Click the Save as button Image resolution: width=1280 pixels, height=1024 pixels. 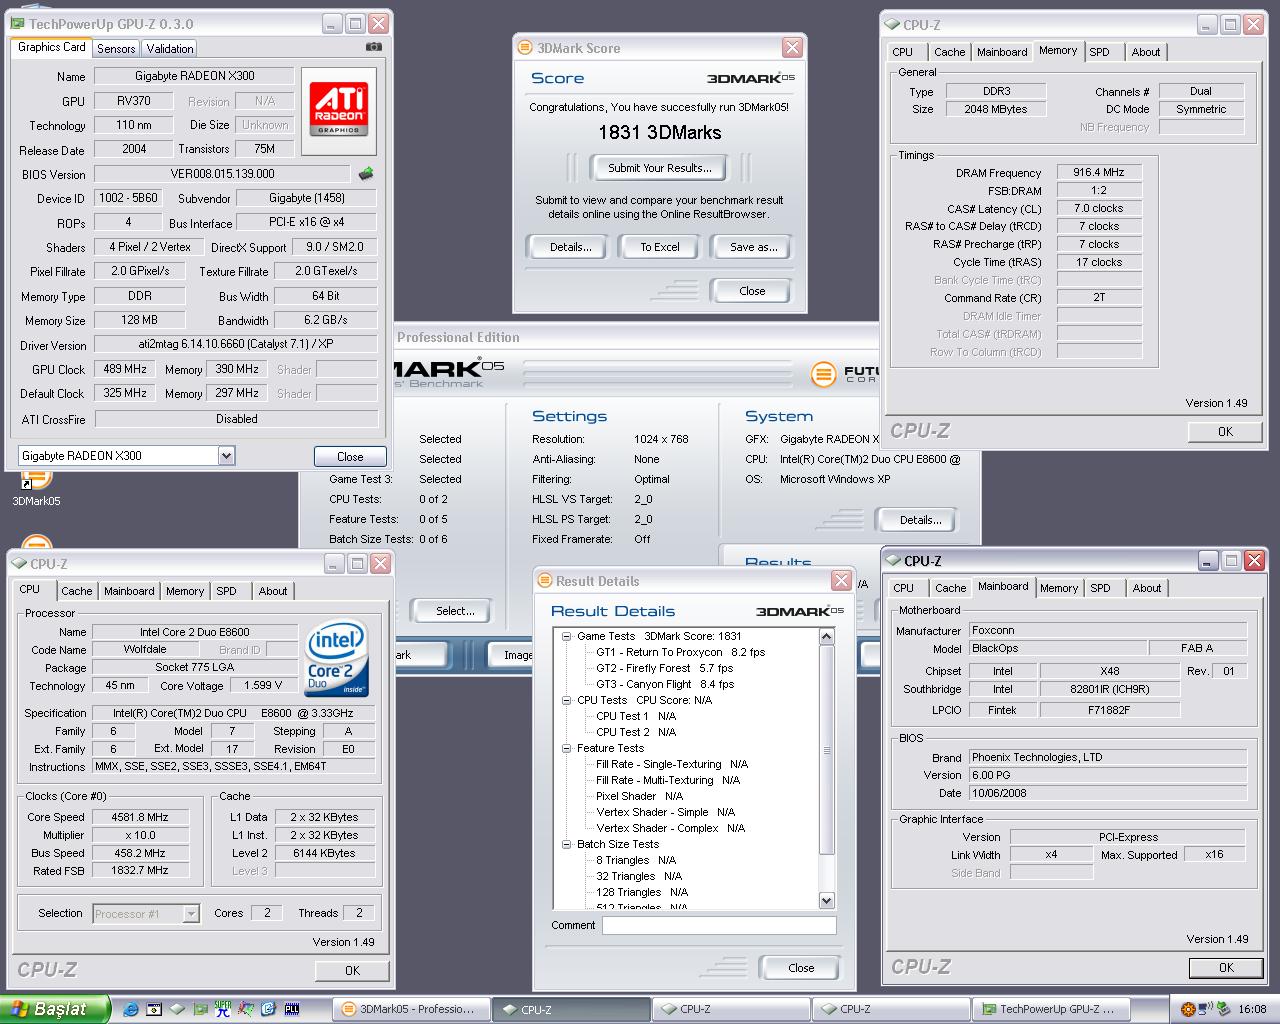tap(753, 247)
